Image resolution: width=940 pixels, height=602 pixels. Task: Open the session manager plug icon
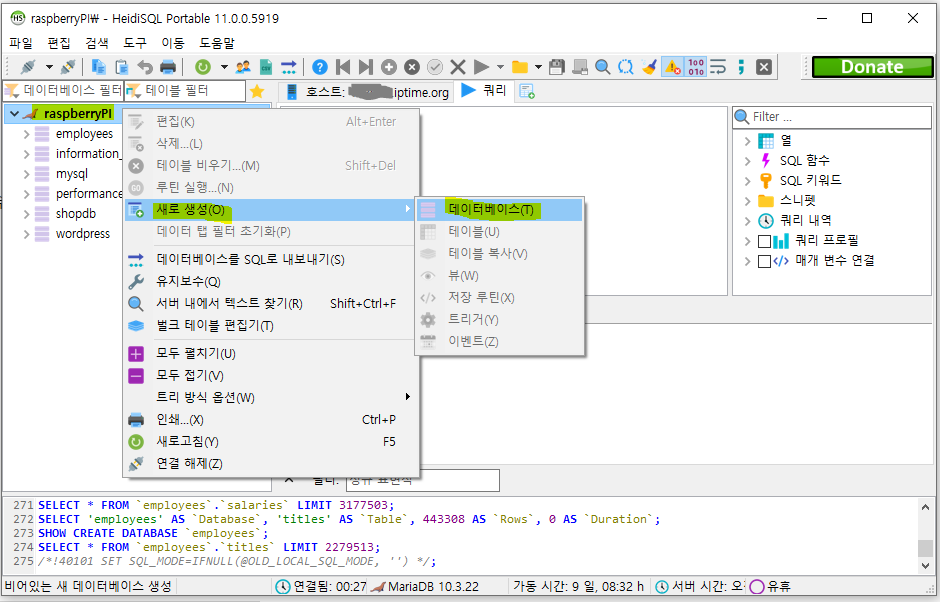point(28,67)
